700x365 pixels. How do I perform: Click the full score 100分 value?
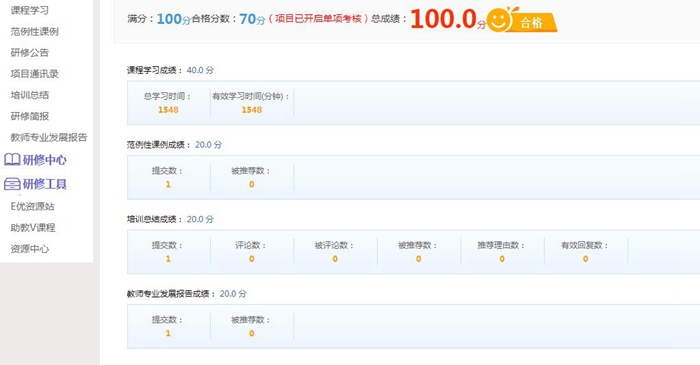click(174, 19)
